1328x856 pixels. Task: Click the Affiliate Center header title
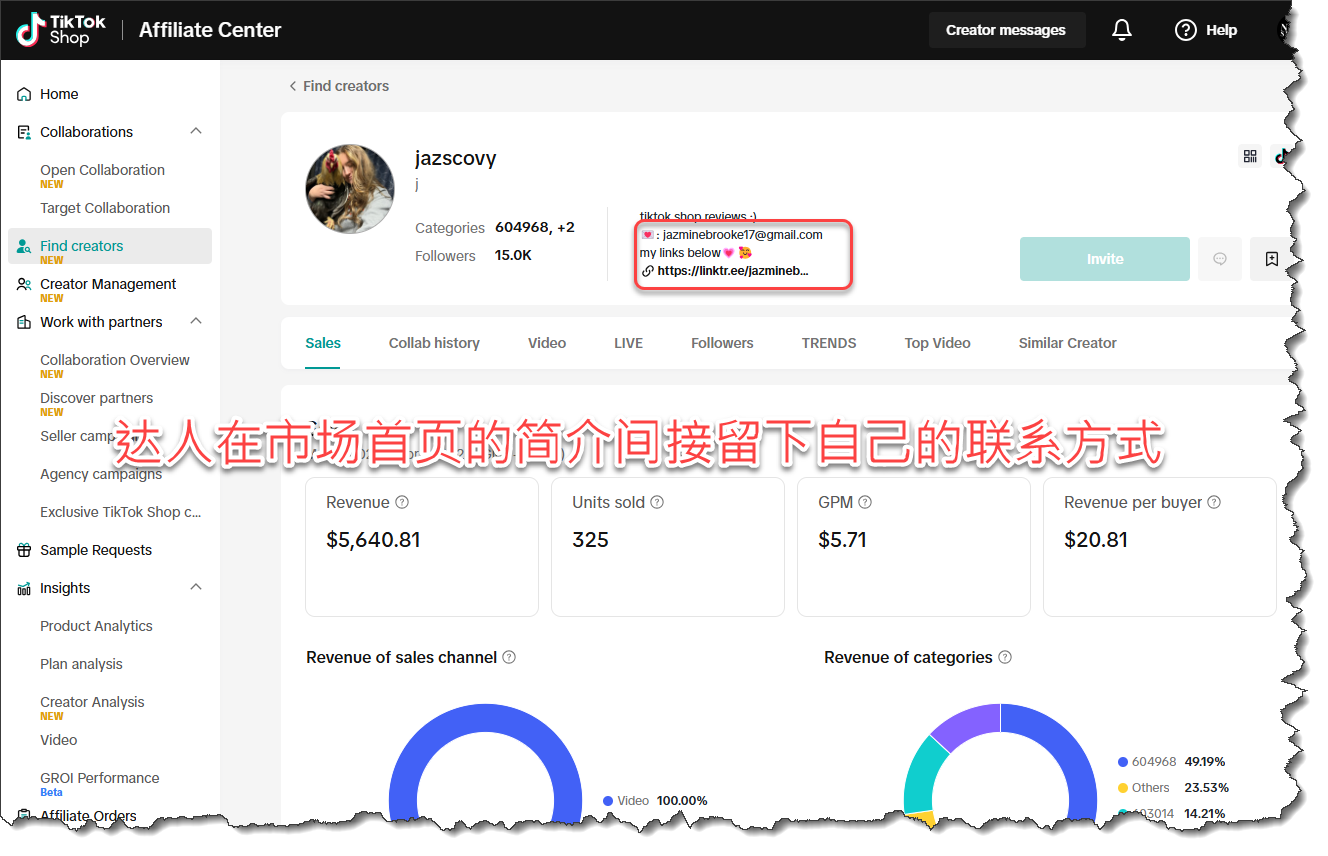point(210,30)
